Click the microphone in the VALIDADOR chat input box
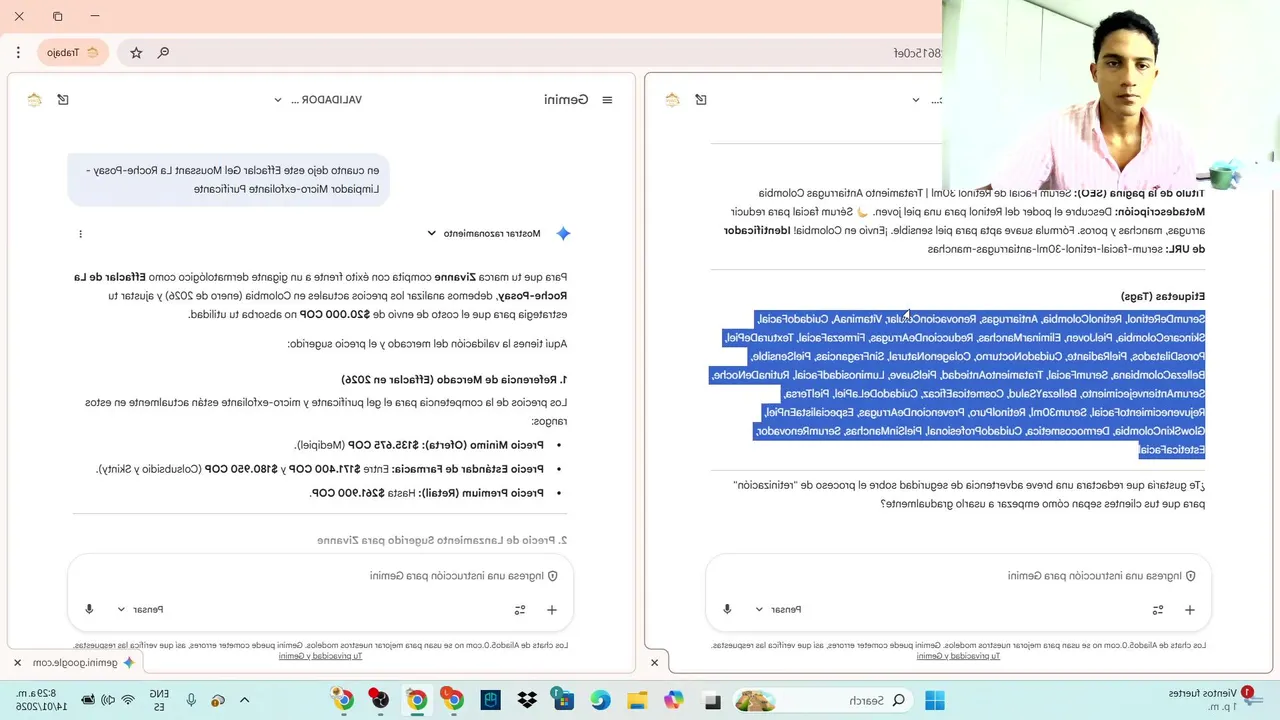Screen dimensions: 1280x720 point(89,609)
